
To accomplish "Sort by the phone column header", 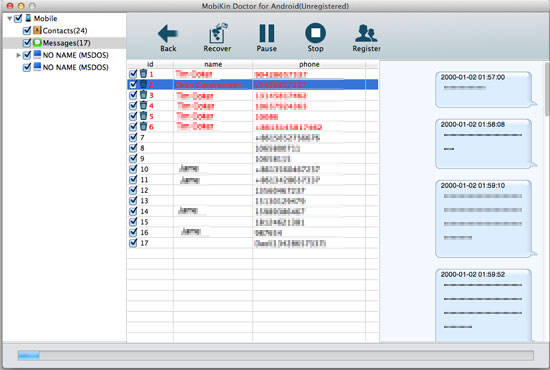I will click(309, 64).
